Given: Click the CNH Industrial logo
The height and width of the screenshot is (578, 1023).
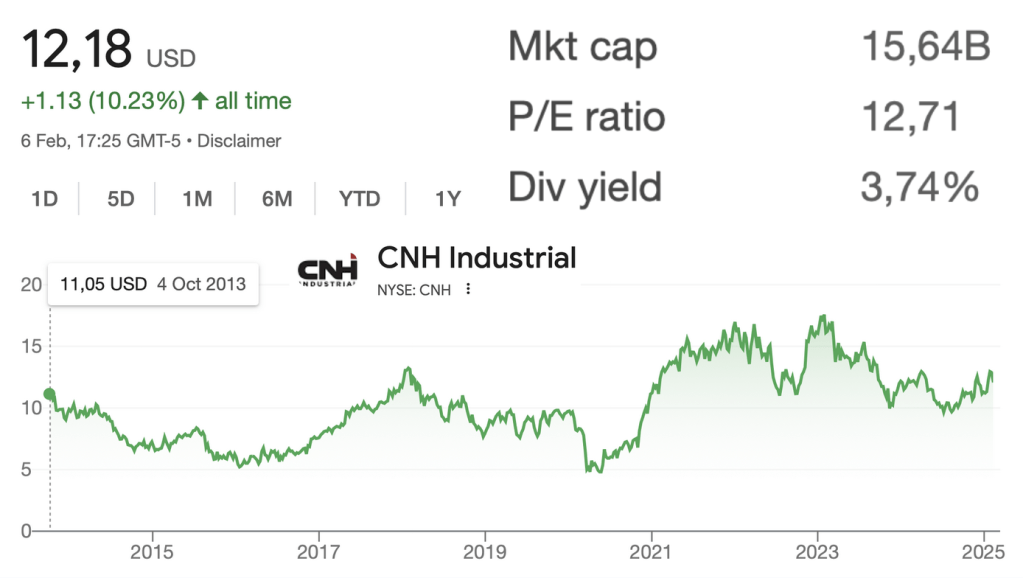Looking at the screenshot, I should point(329,273).
